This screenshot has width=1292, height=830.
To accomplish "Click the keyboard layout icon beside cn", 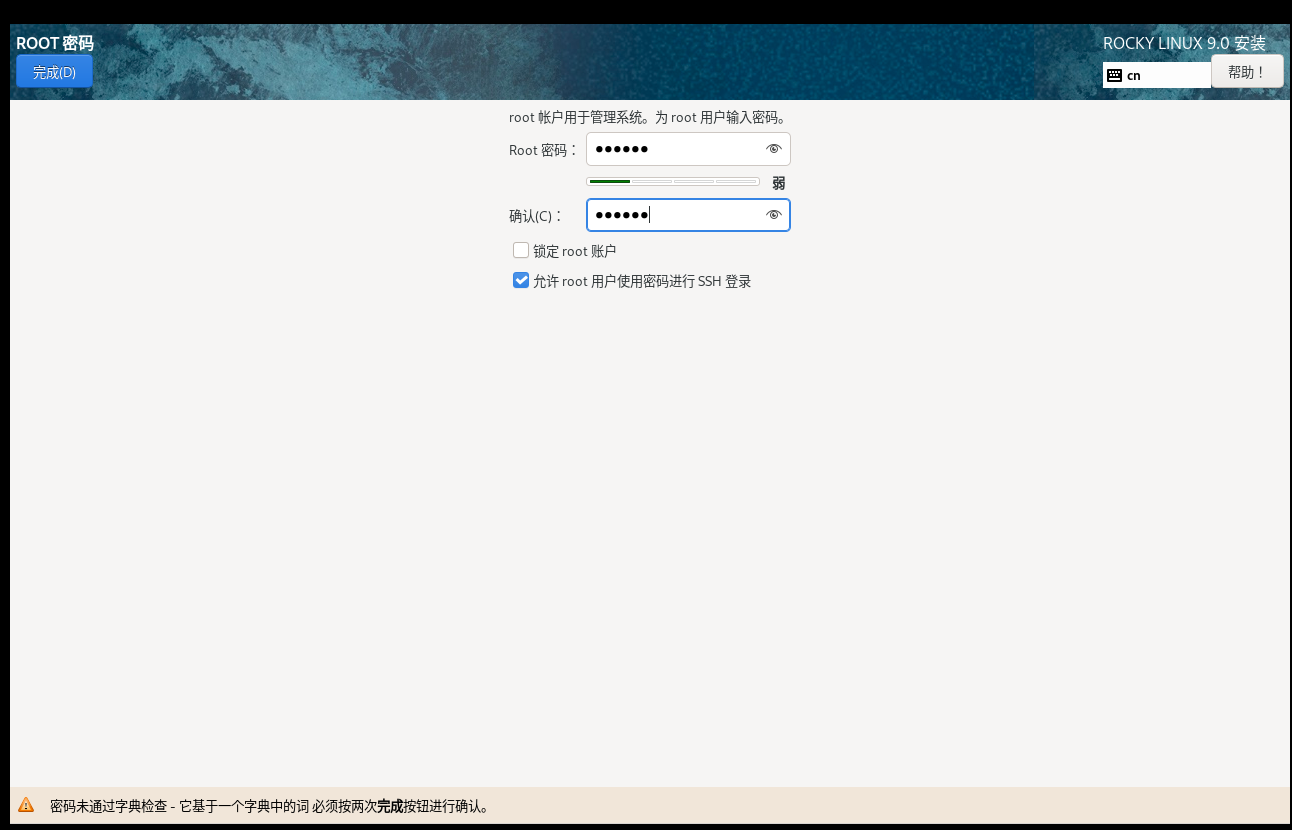I will (x=1114, y=75).
